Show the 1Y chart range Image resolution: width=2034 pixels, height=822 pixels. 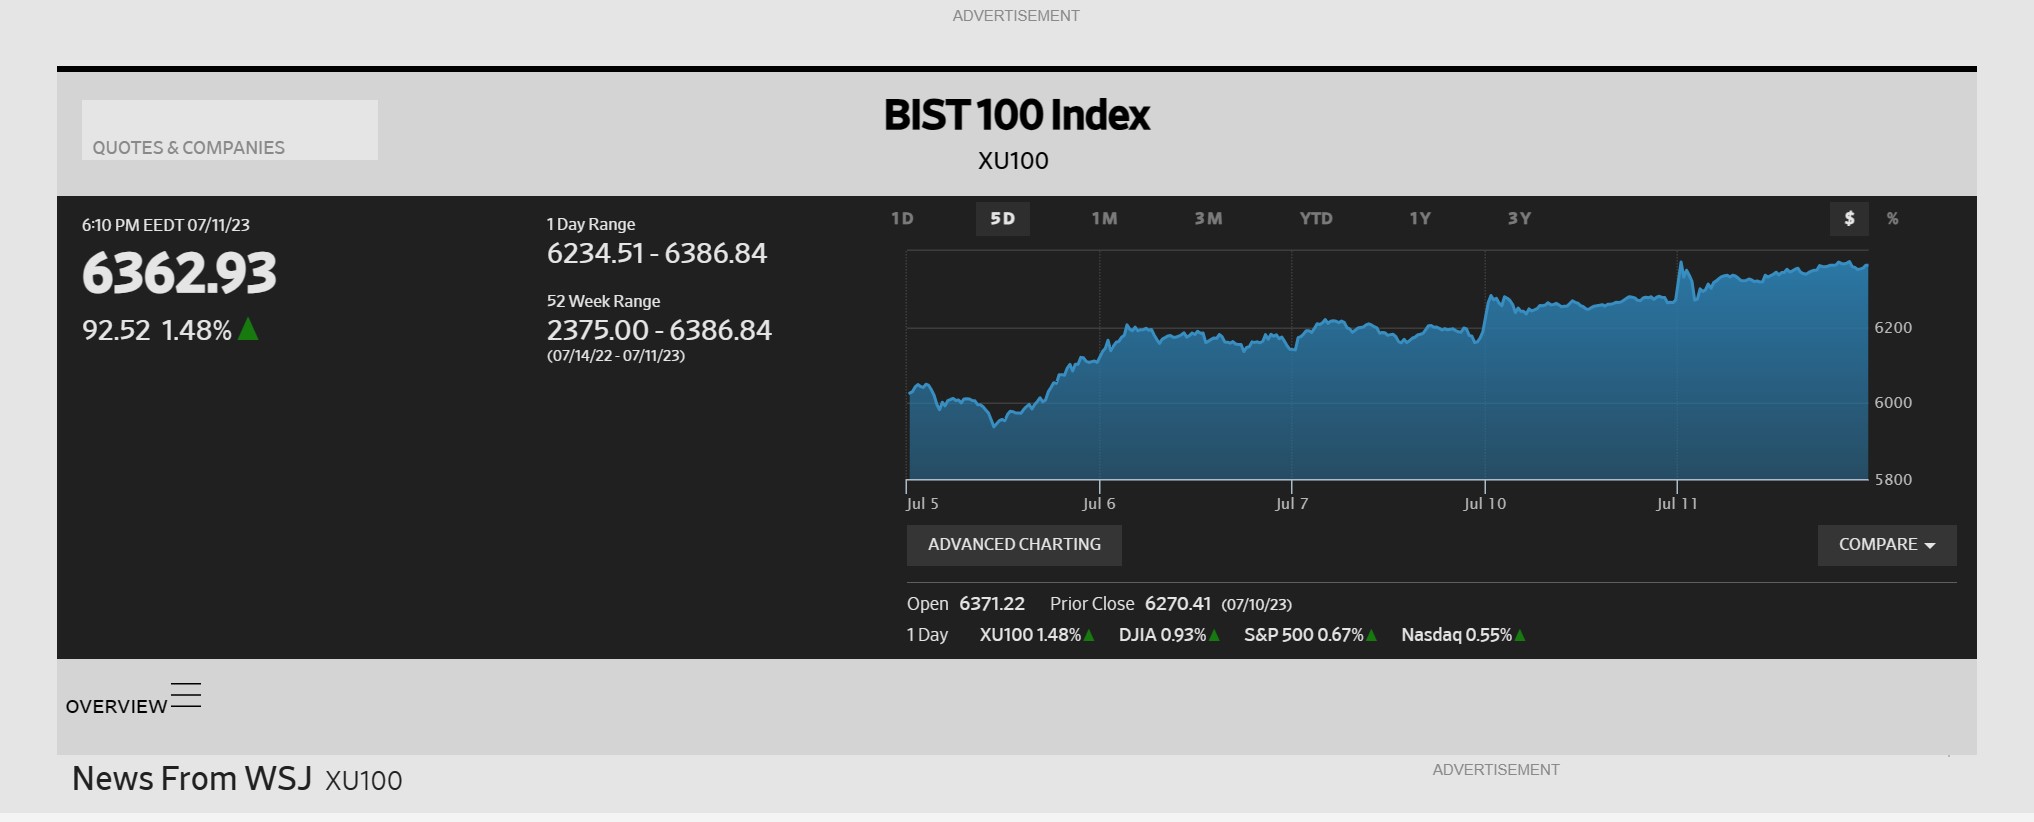pos(1420,218)
